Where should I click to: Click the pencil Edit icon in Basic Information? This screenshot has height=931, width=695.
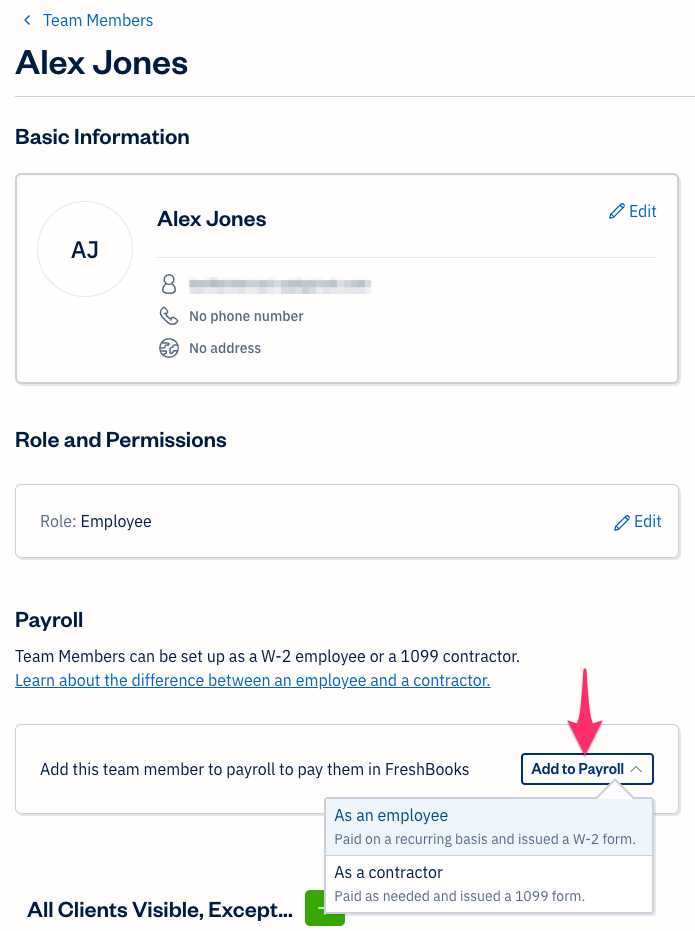pos(617,211)
